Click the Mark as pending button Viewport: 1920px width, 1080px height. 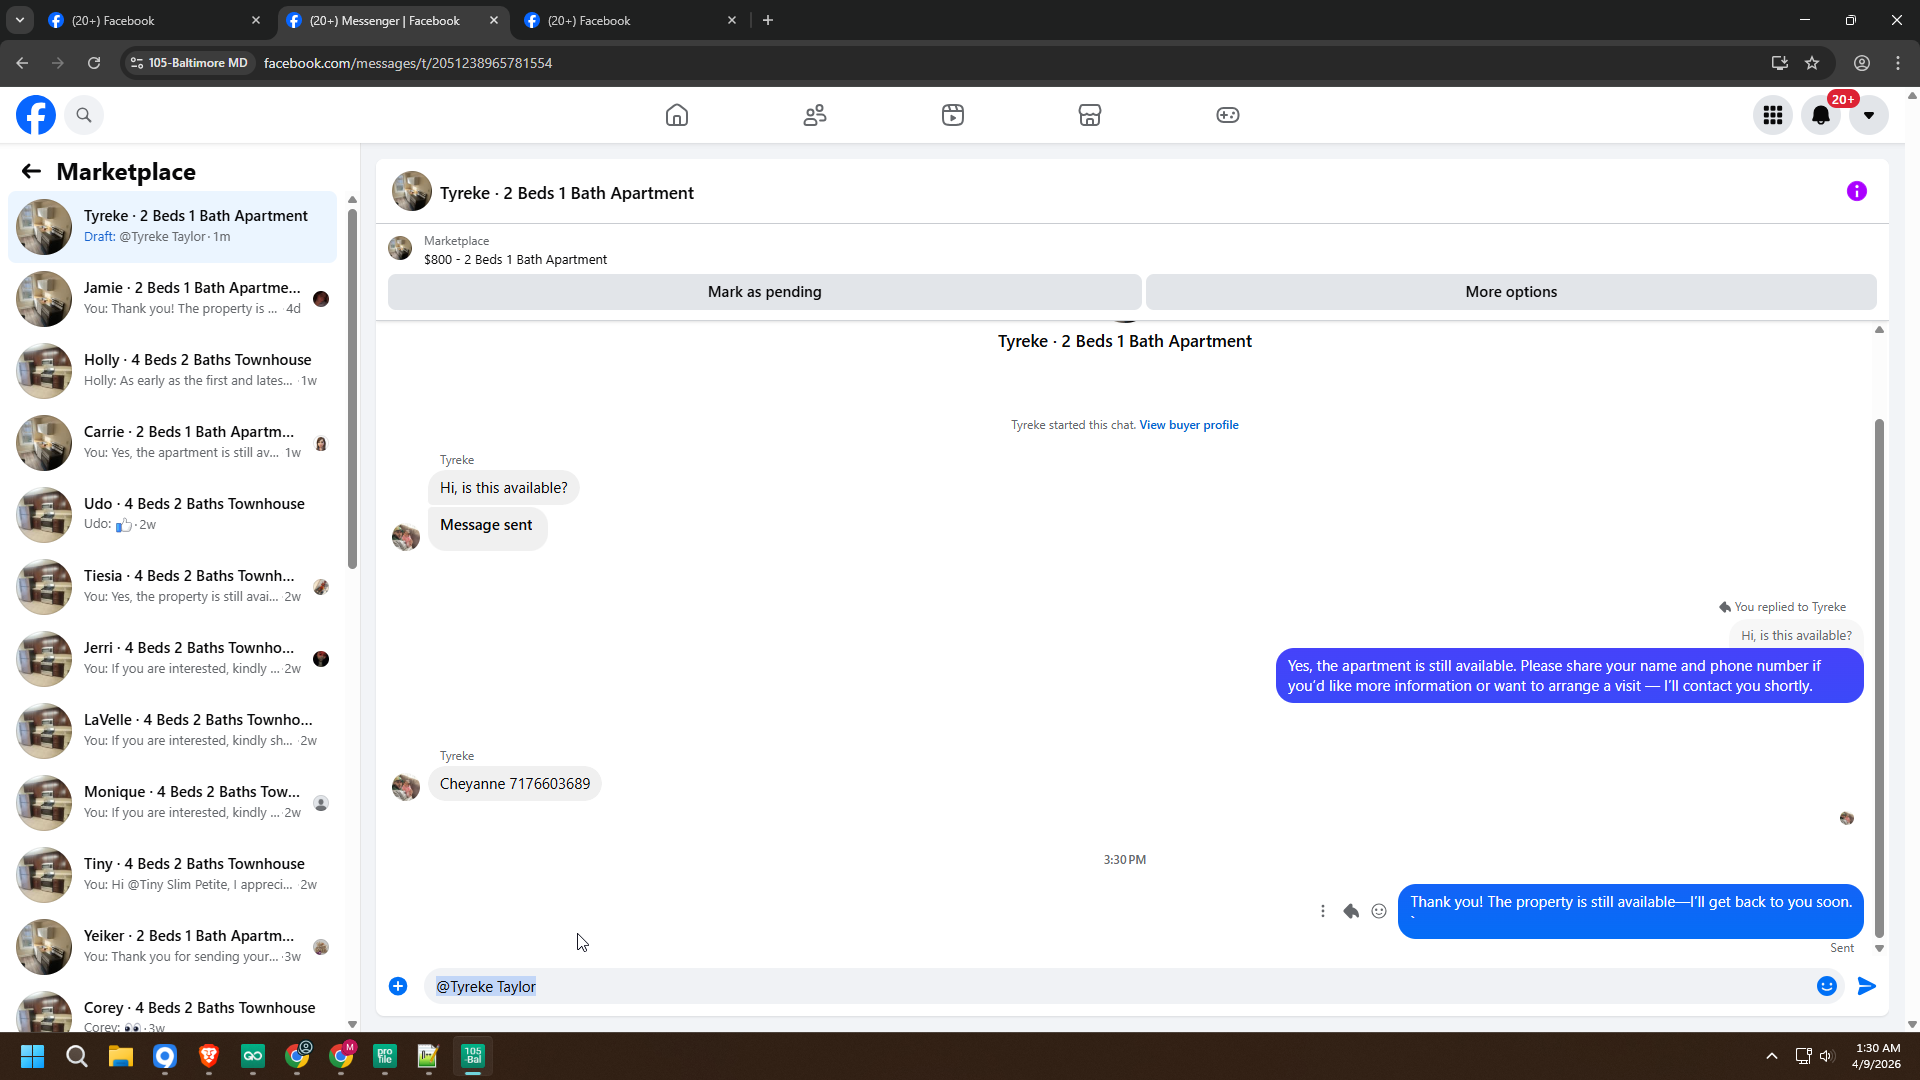[764, 292]
